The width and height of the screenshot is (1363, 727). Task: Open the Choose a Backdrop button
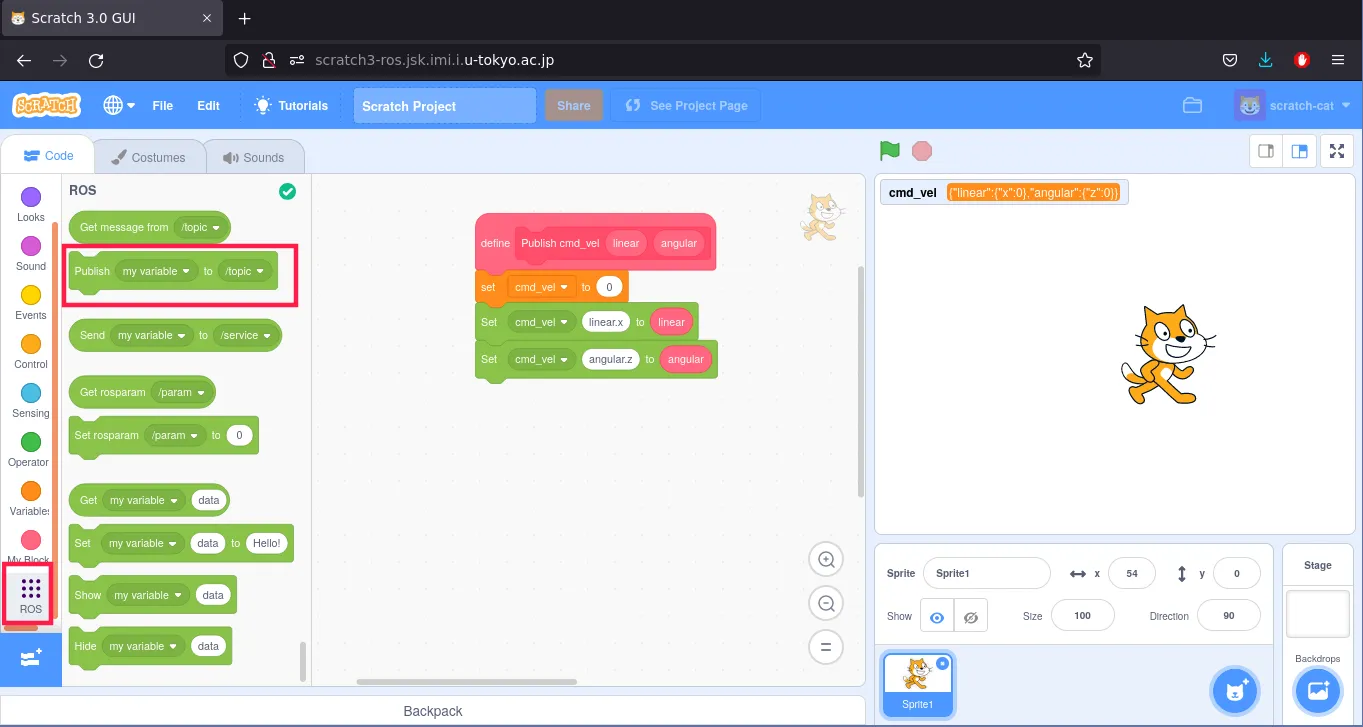tap(1317, 690)
